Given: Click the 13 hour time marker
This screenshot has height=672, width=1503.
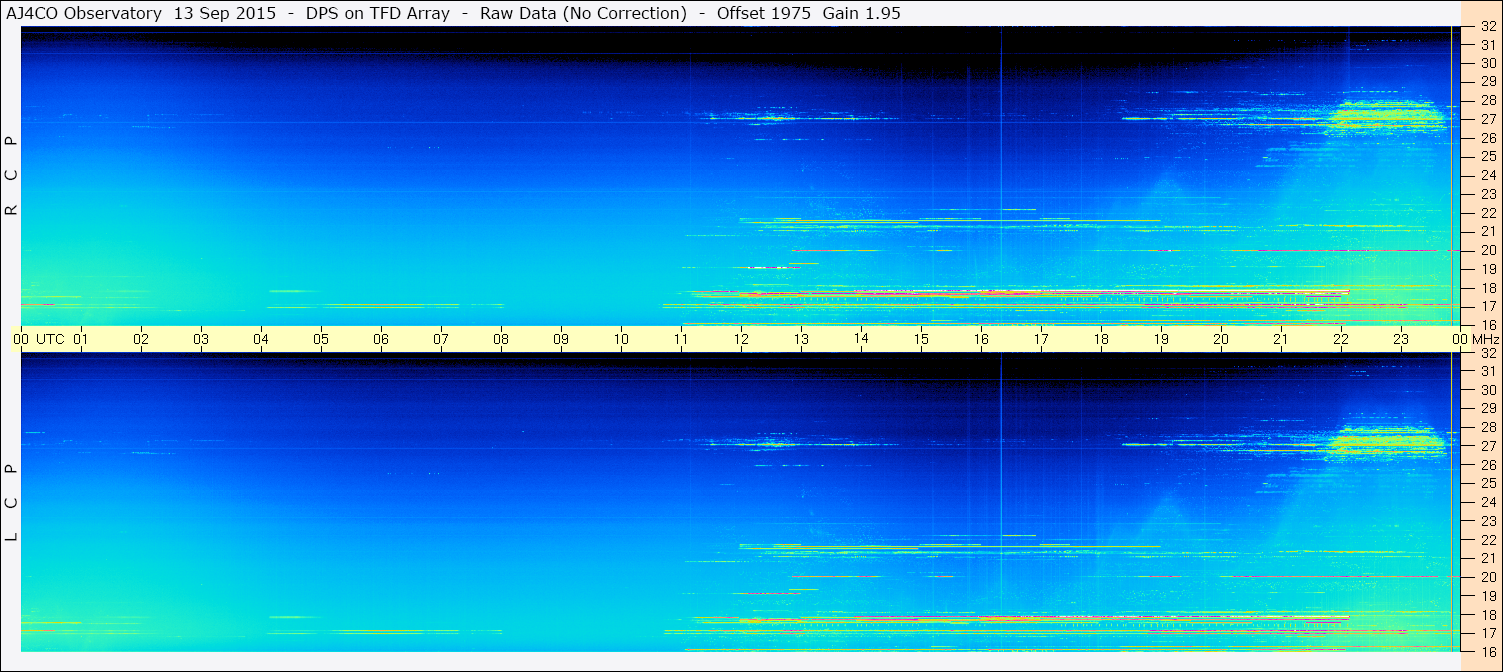Looking at the screenshot, I should point(801,339).
